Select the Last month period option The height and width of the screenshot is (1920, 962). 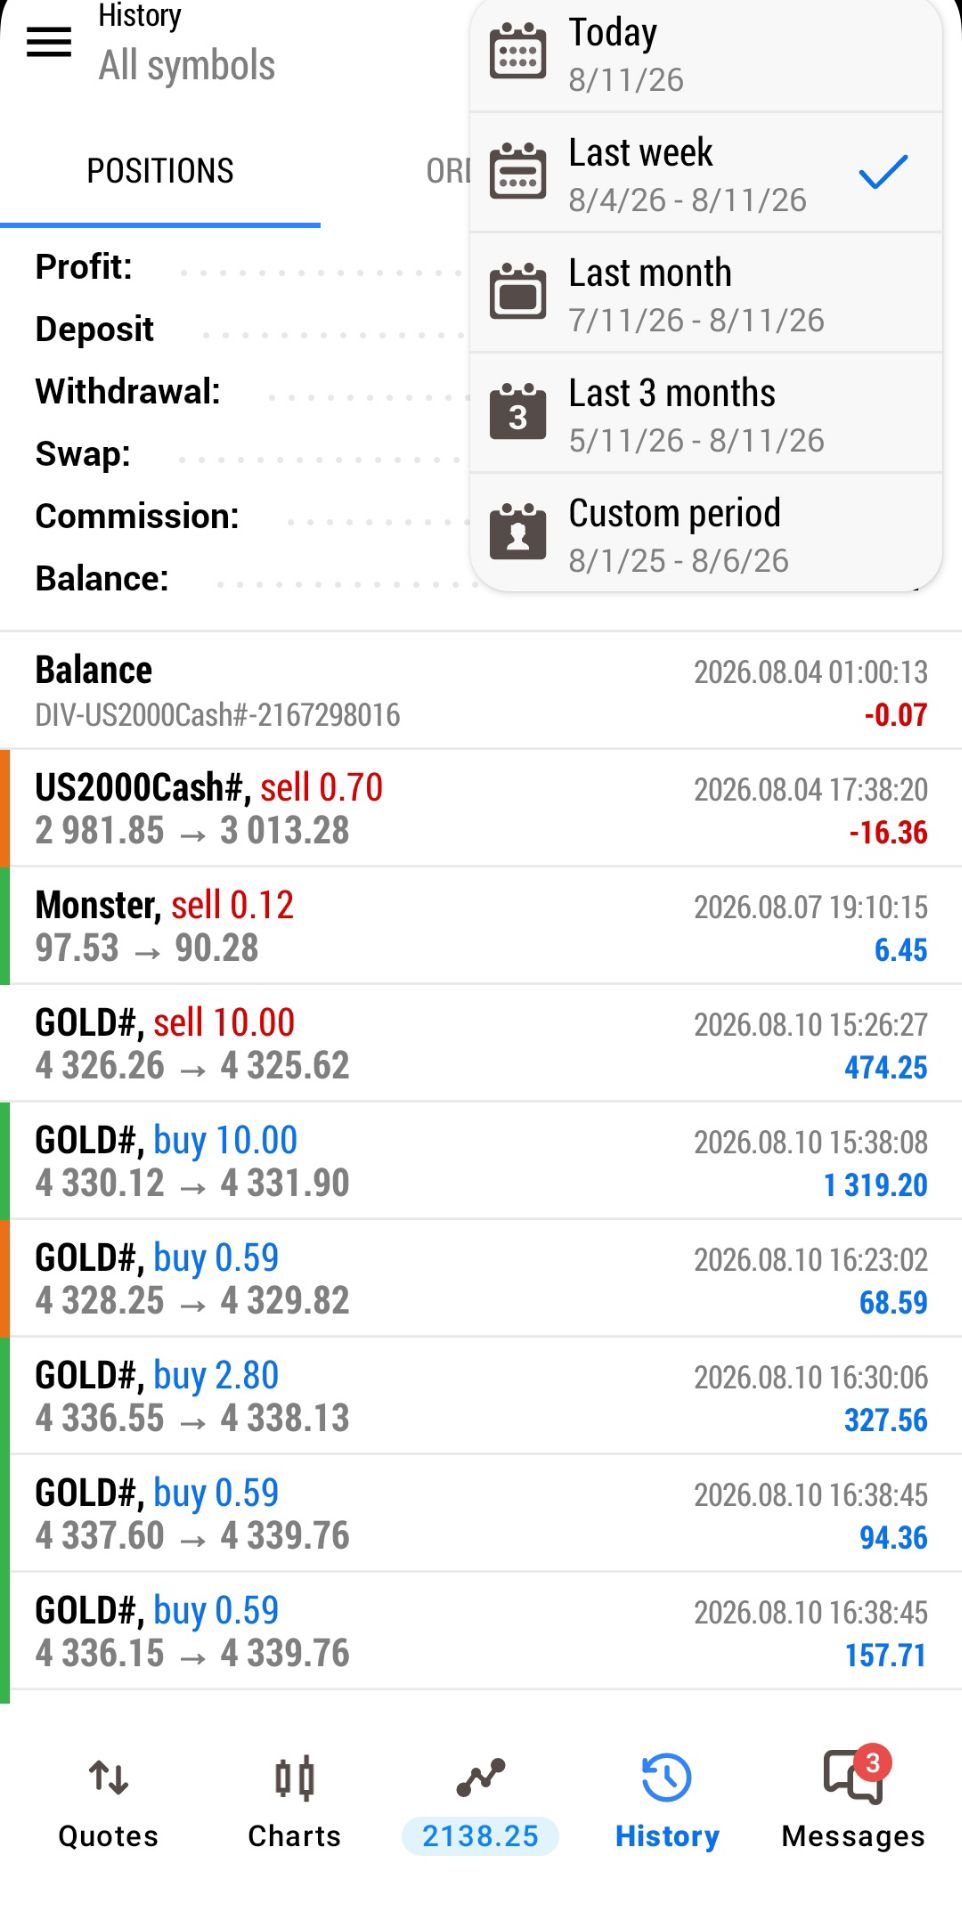pos(706,293)
